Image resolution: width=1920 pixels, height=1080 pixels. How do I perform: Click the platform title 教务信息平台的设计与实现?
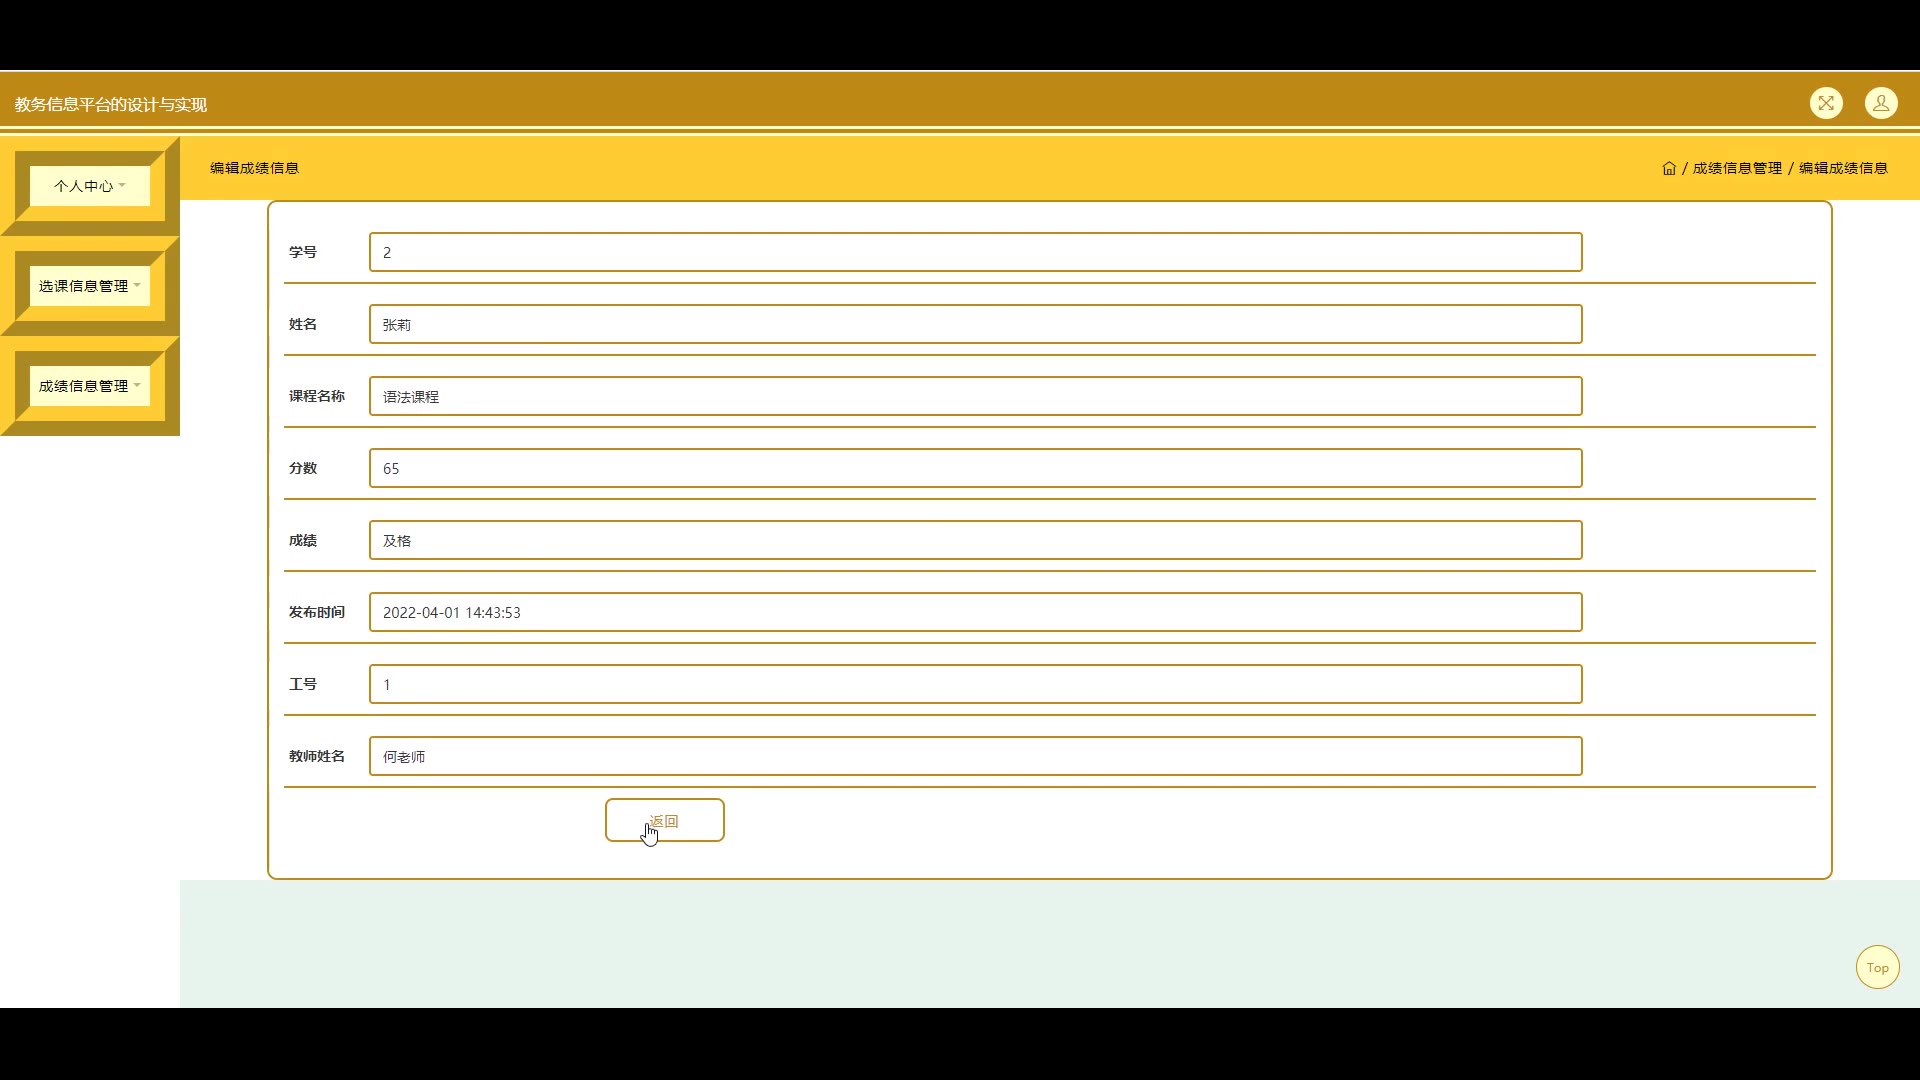click(111, 104)
